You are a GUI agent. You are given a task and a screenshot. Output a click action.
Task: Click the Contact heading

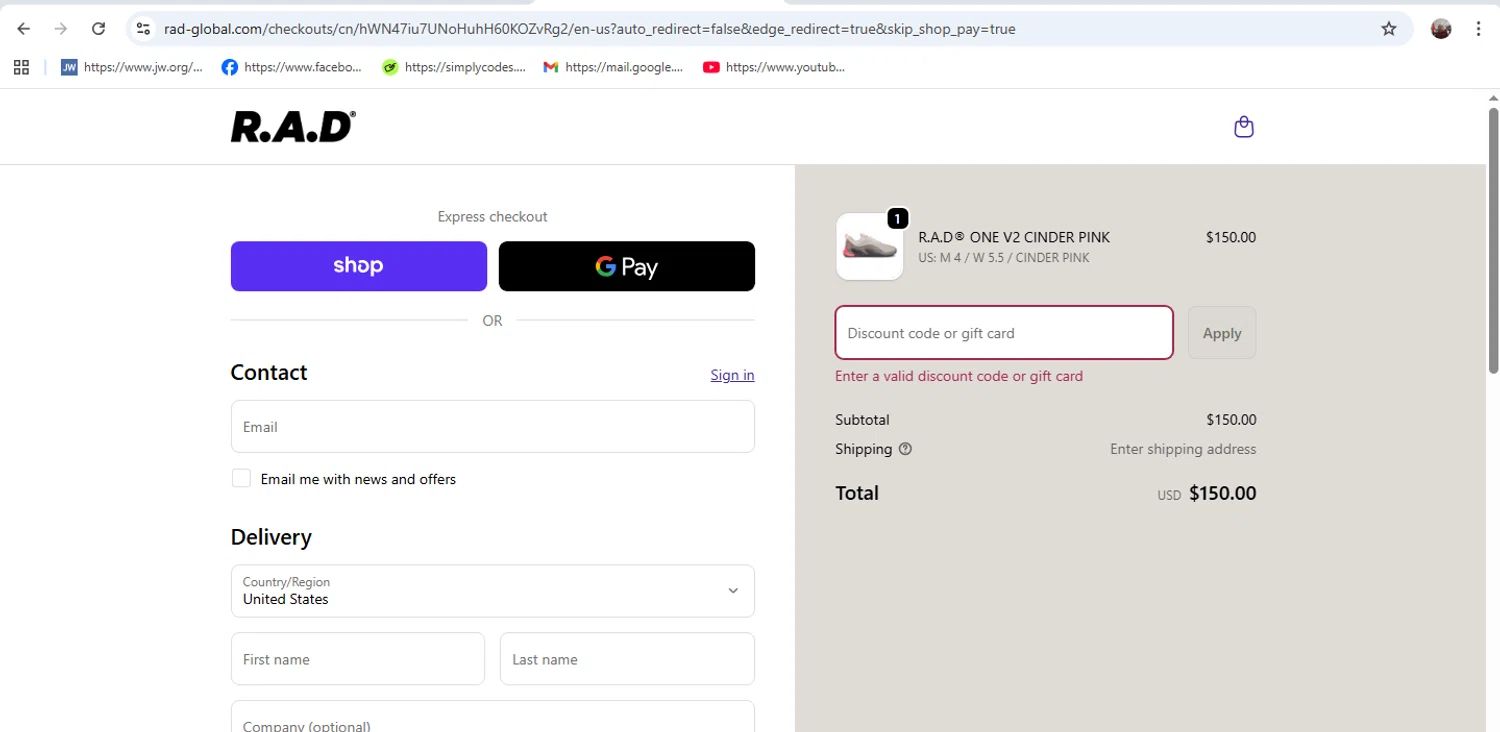(x=269, y=372)
